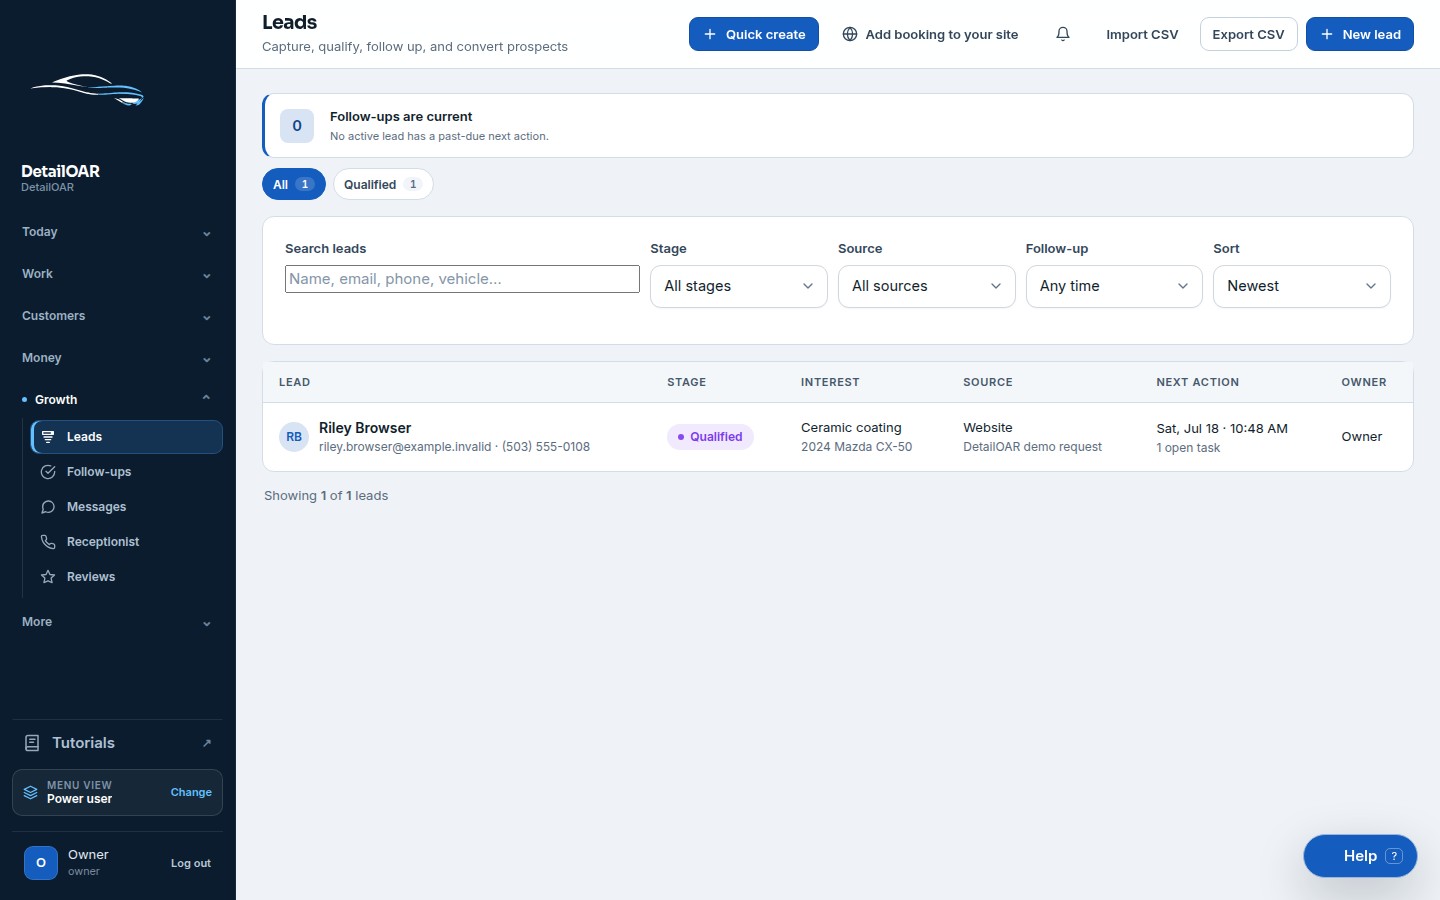
Task: Click the RB avatar for Riley Browser
Action: click(x=294, y=437)
